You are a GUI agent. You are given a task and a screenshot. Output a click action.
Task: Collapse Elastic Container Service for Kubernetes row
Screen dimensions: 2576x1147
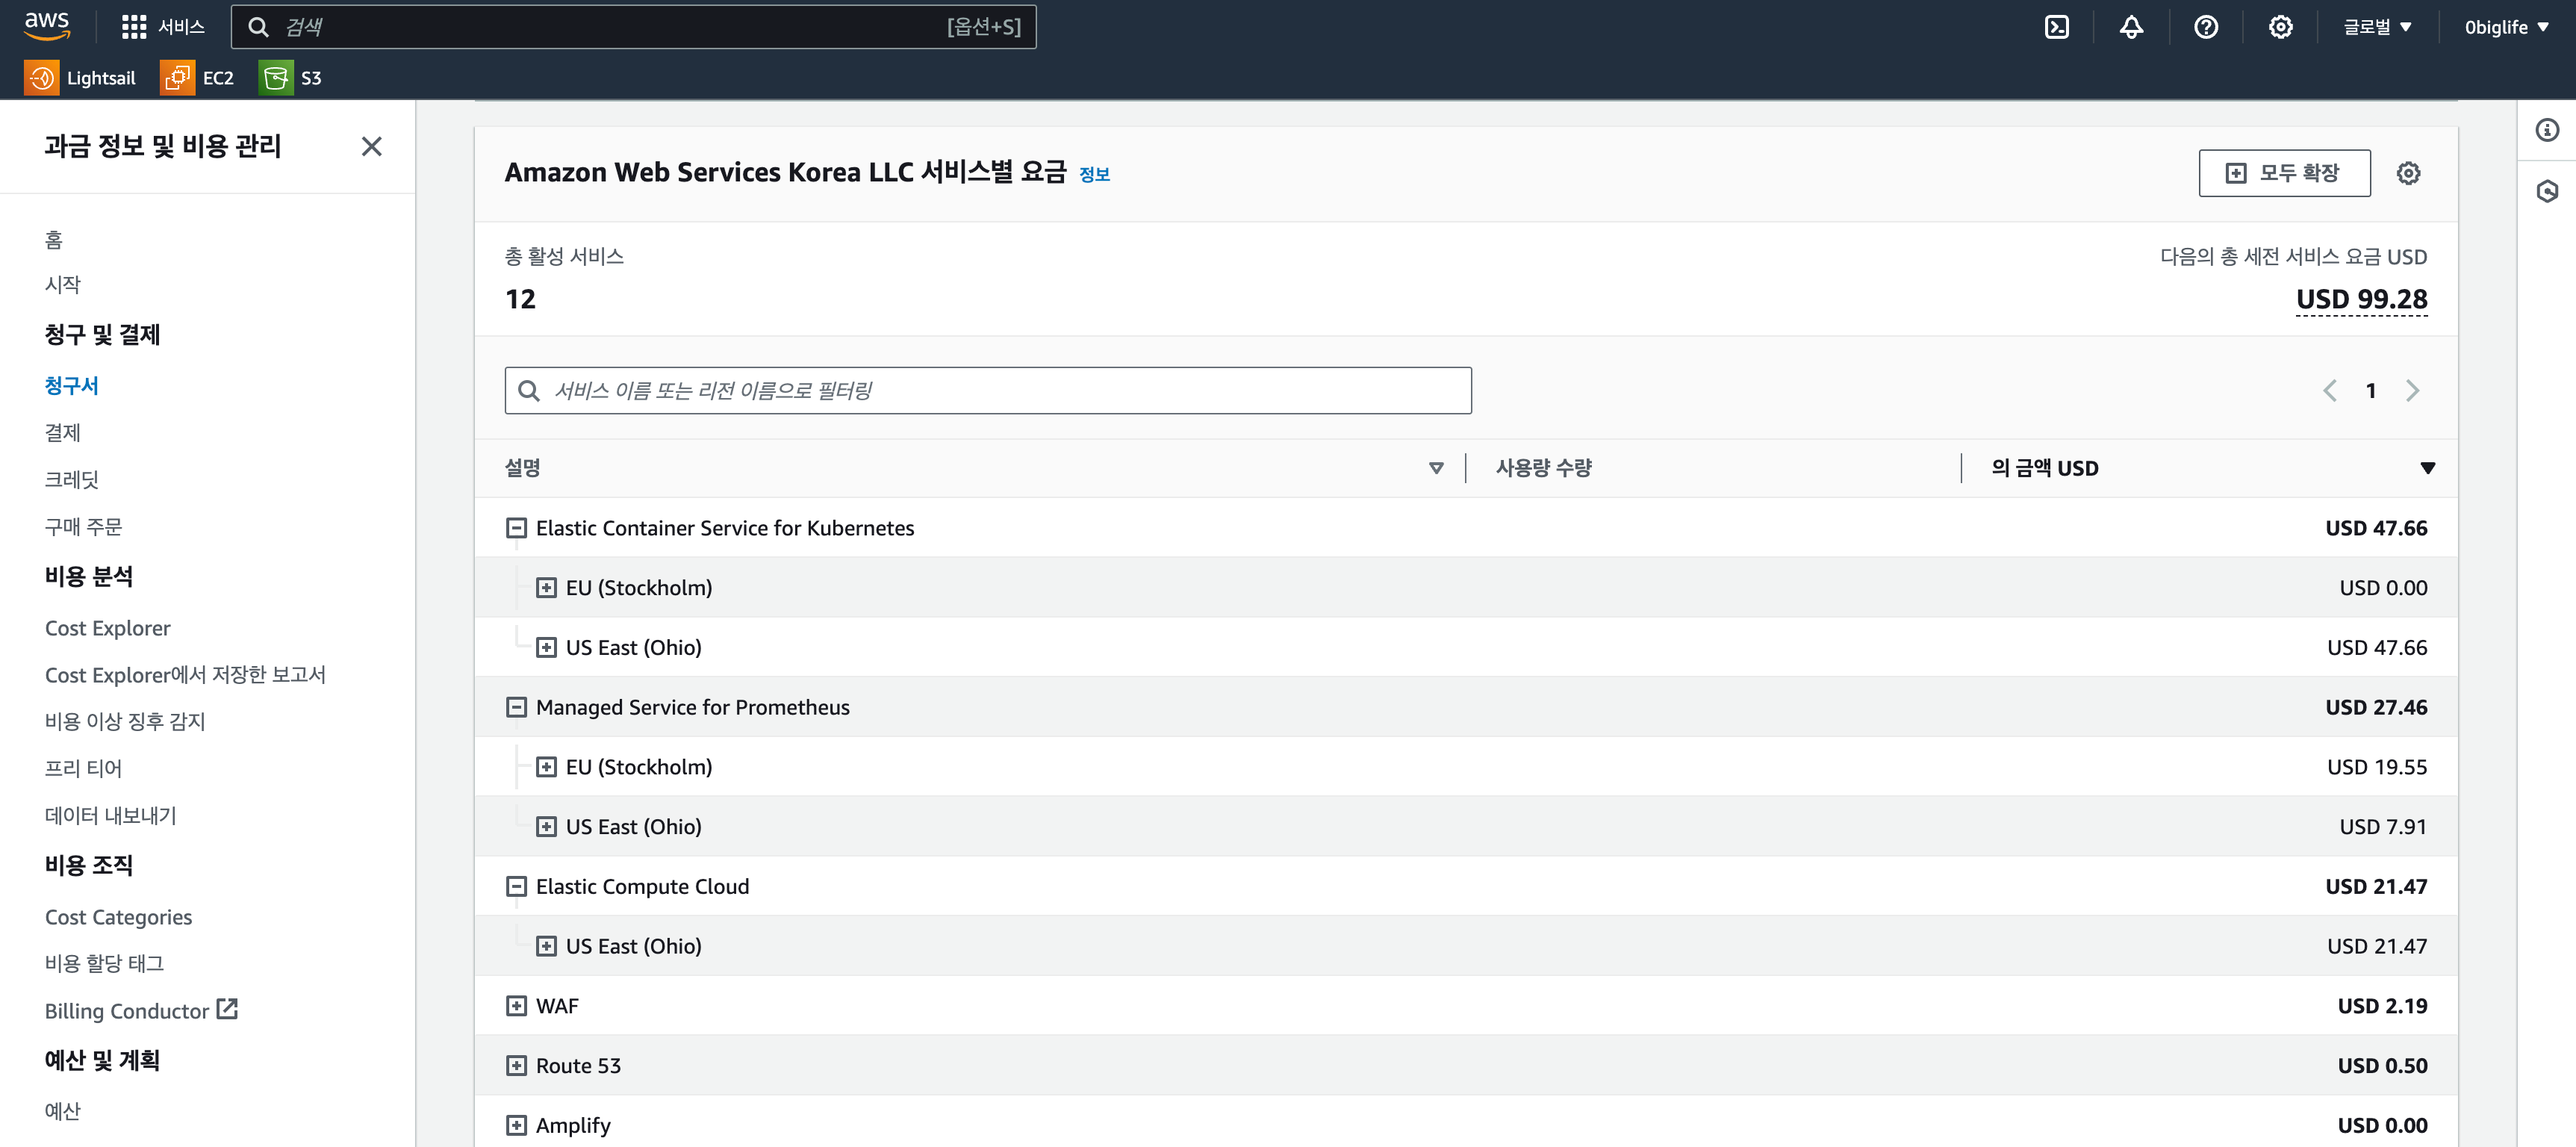point(516,528)
